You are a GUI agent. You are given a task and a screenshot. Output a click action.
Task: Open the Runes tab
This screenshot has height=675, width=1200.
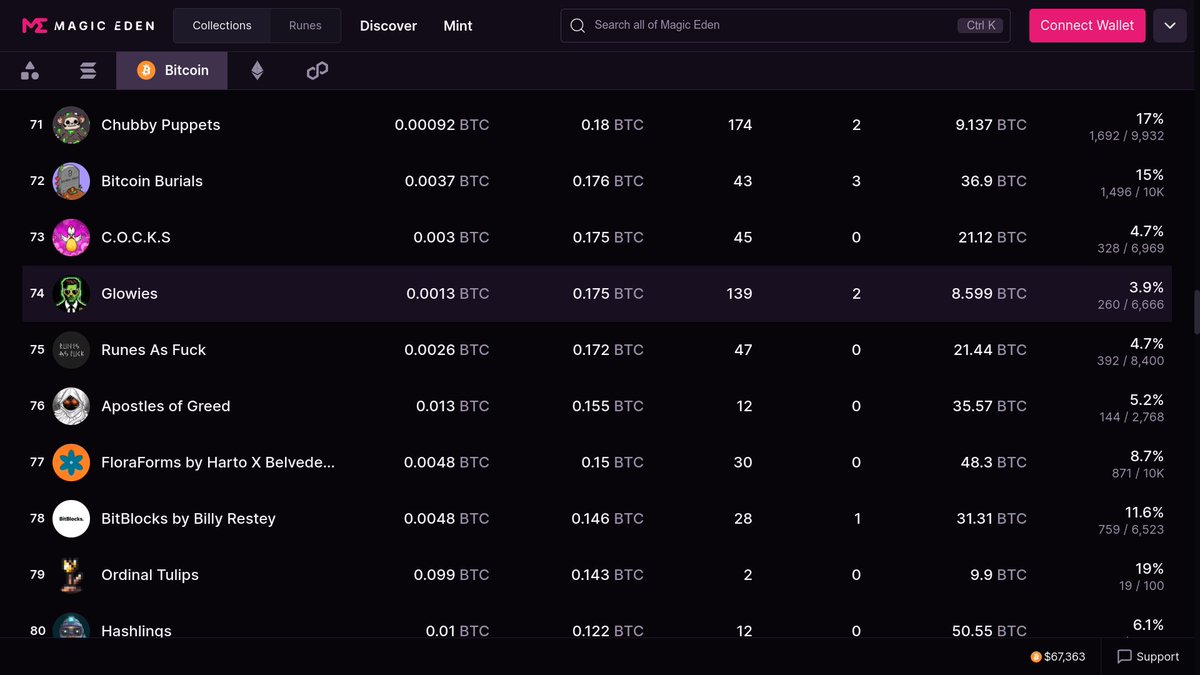click(305, 26)
